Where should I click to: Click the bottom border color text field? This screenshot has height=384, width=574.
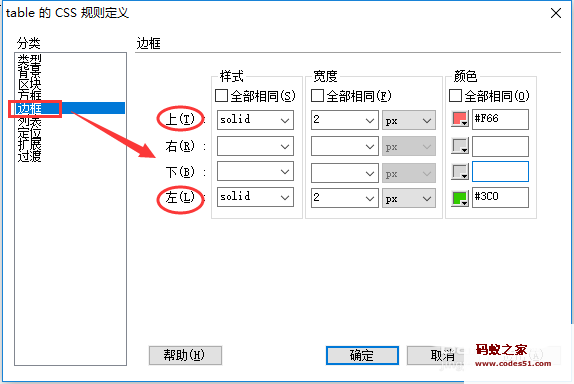(x=500, y=171)
